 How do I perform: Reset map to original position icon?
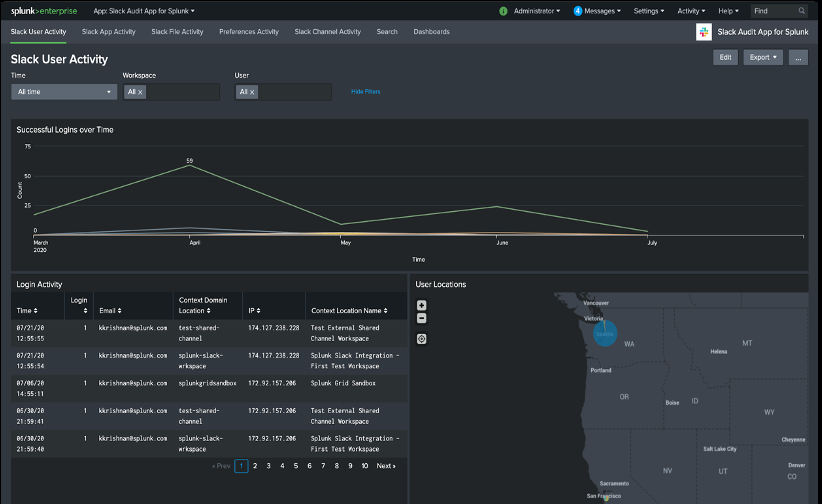[421, 339]
